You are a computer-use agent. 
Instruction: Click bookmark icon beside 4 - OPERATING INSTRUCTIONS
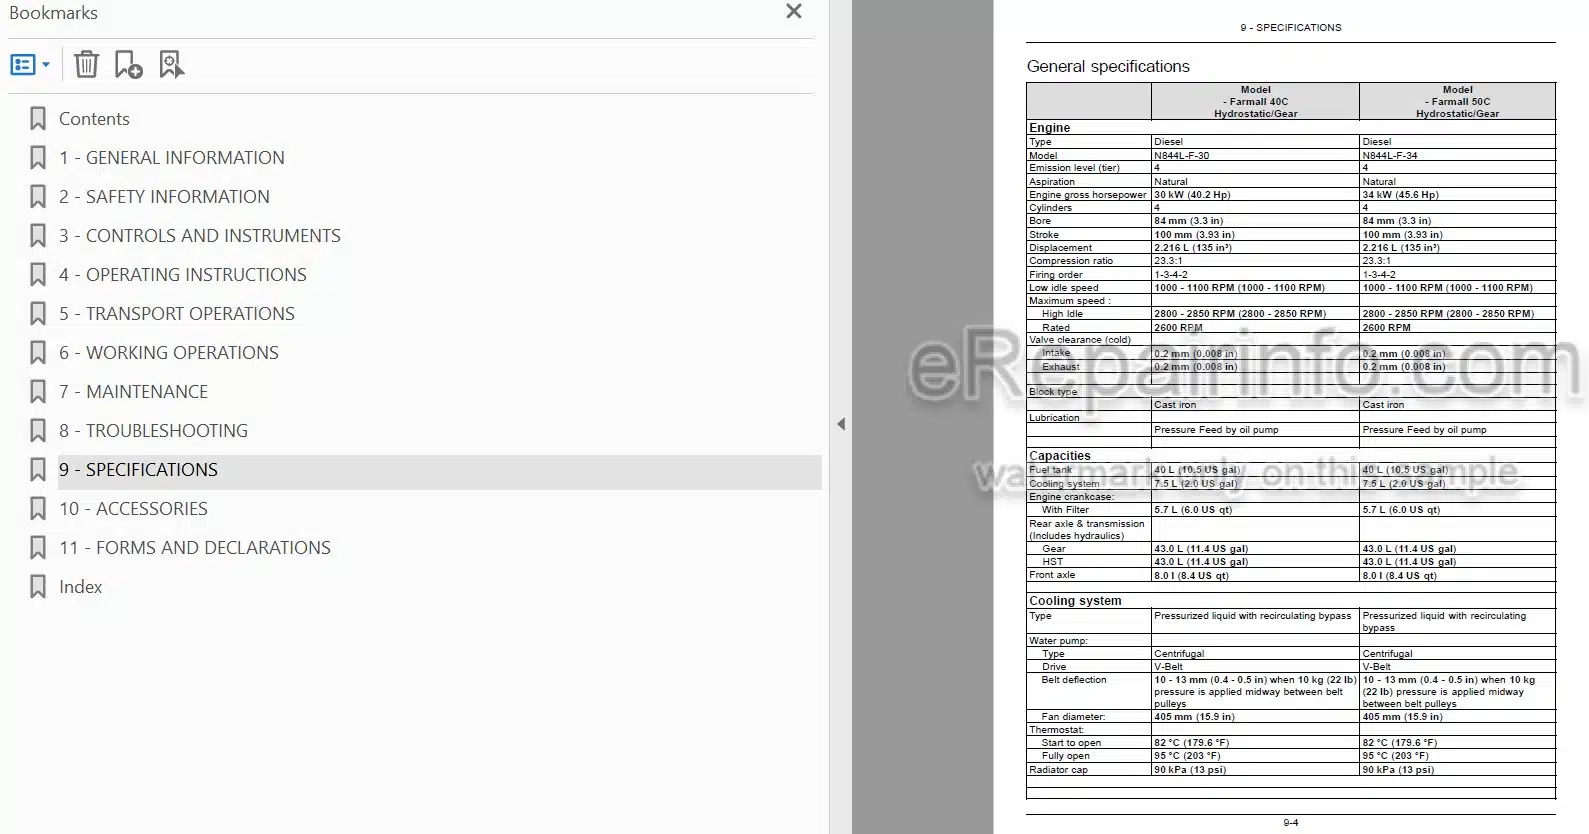[x=38, y=275]
